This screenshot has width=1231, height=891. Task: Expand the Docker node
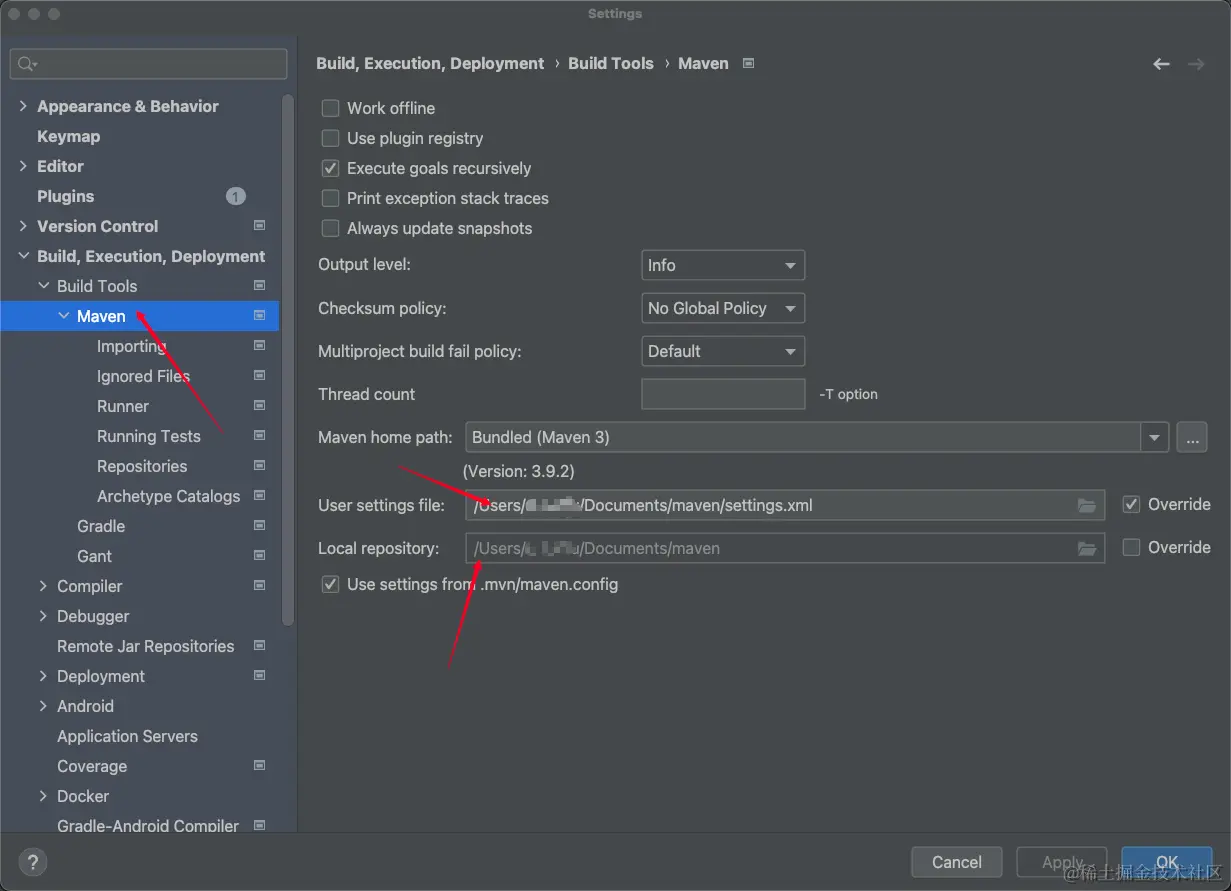point(44,796)
